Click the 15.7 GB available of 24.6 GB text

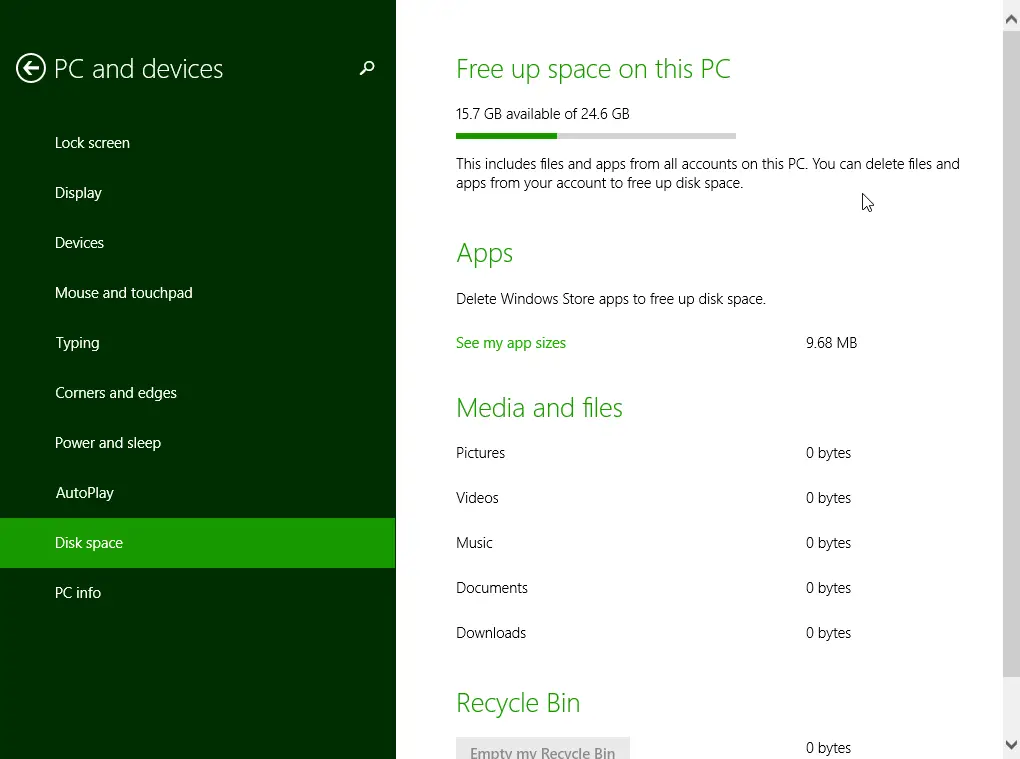543,114
